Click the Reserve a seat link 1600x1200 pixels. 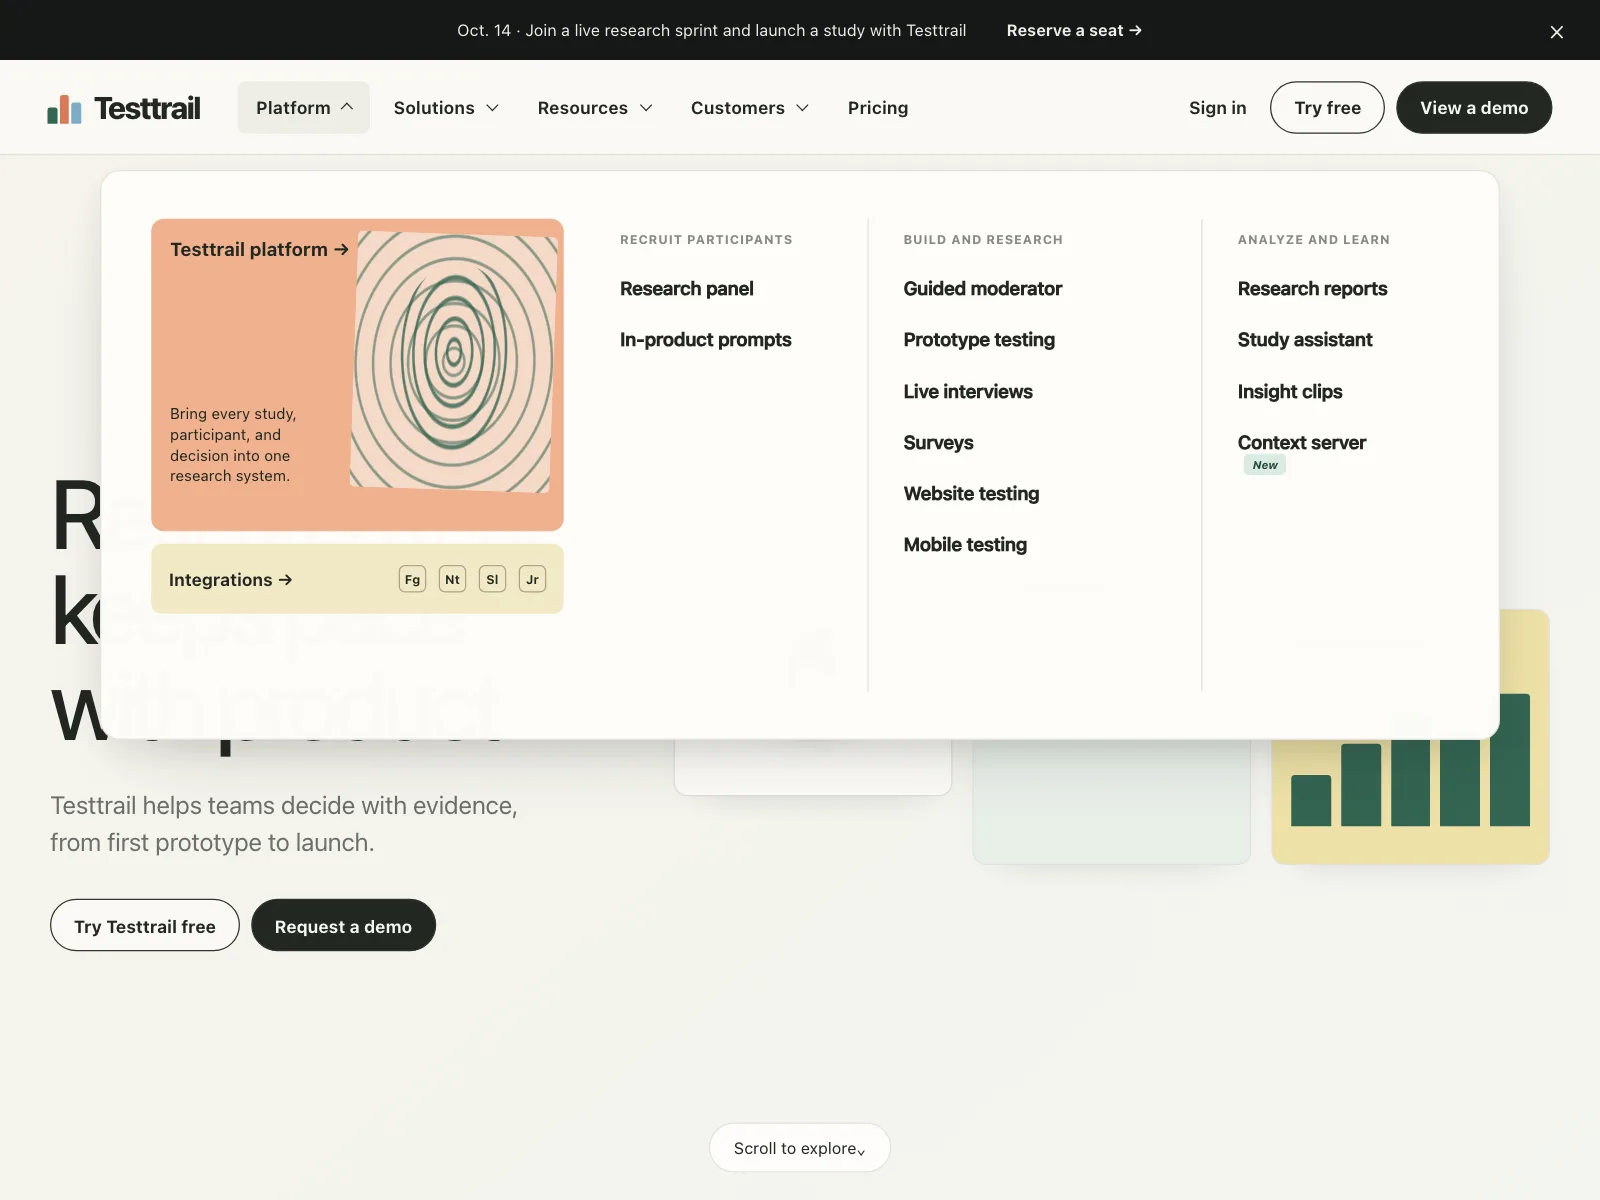pyautogui.click(x=1074, y=30)
